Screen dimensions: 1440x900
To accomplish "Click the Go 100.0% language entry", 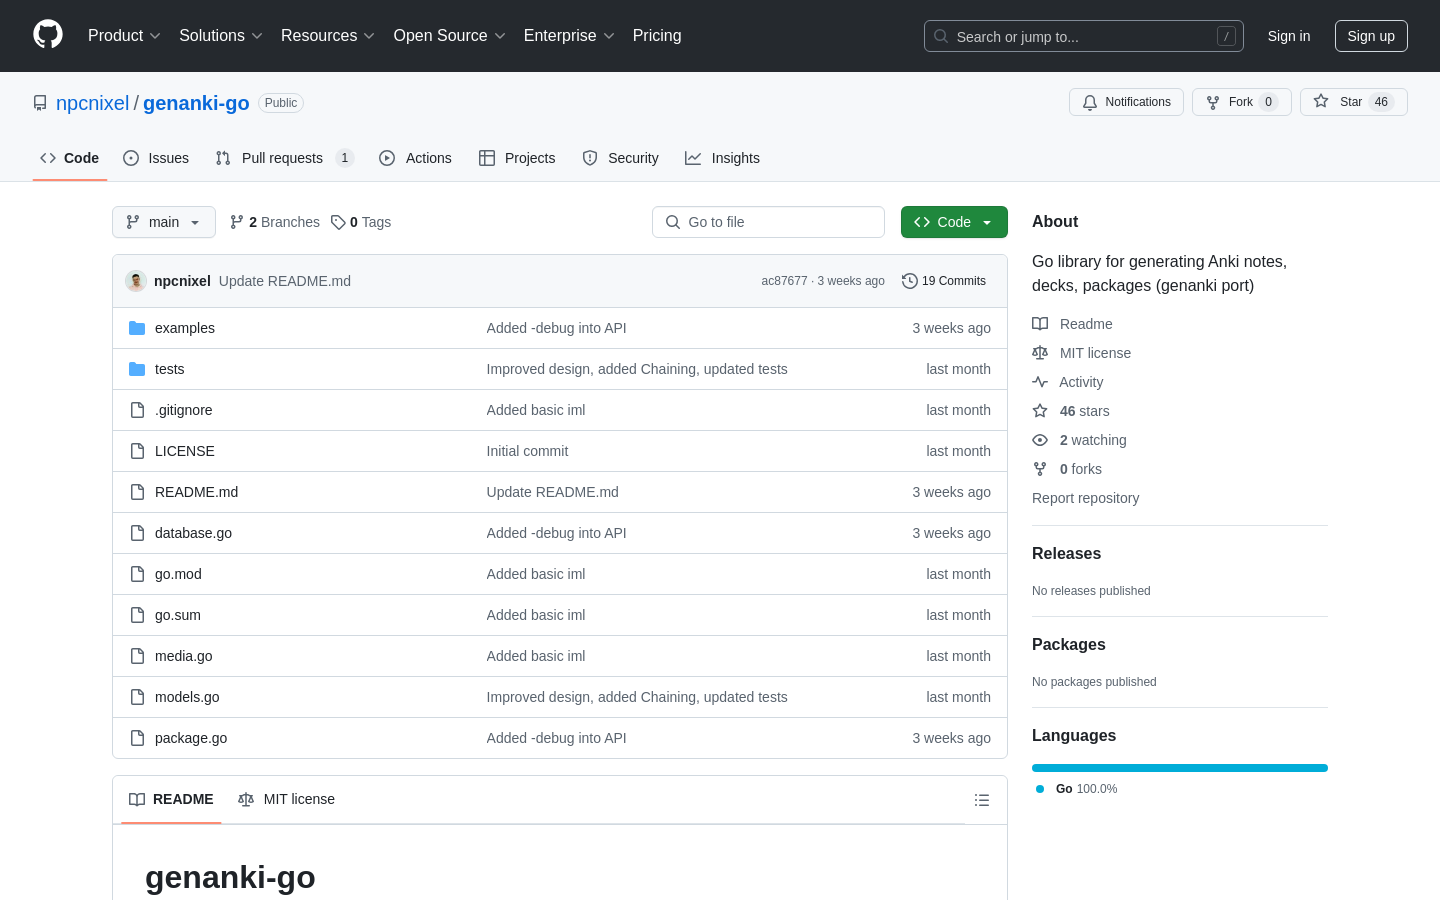I will tap(1076, 789).
